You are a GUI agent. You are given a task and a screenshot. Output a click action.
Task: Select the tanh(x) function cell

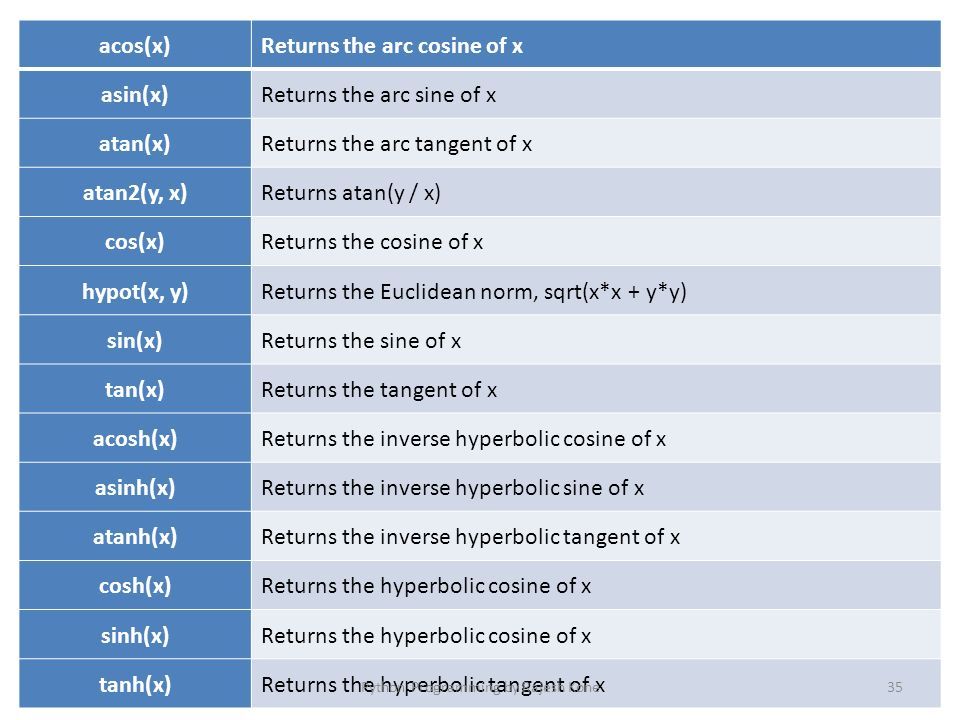point(135,684)
